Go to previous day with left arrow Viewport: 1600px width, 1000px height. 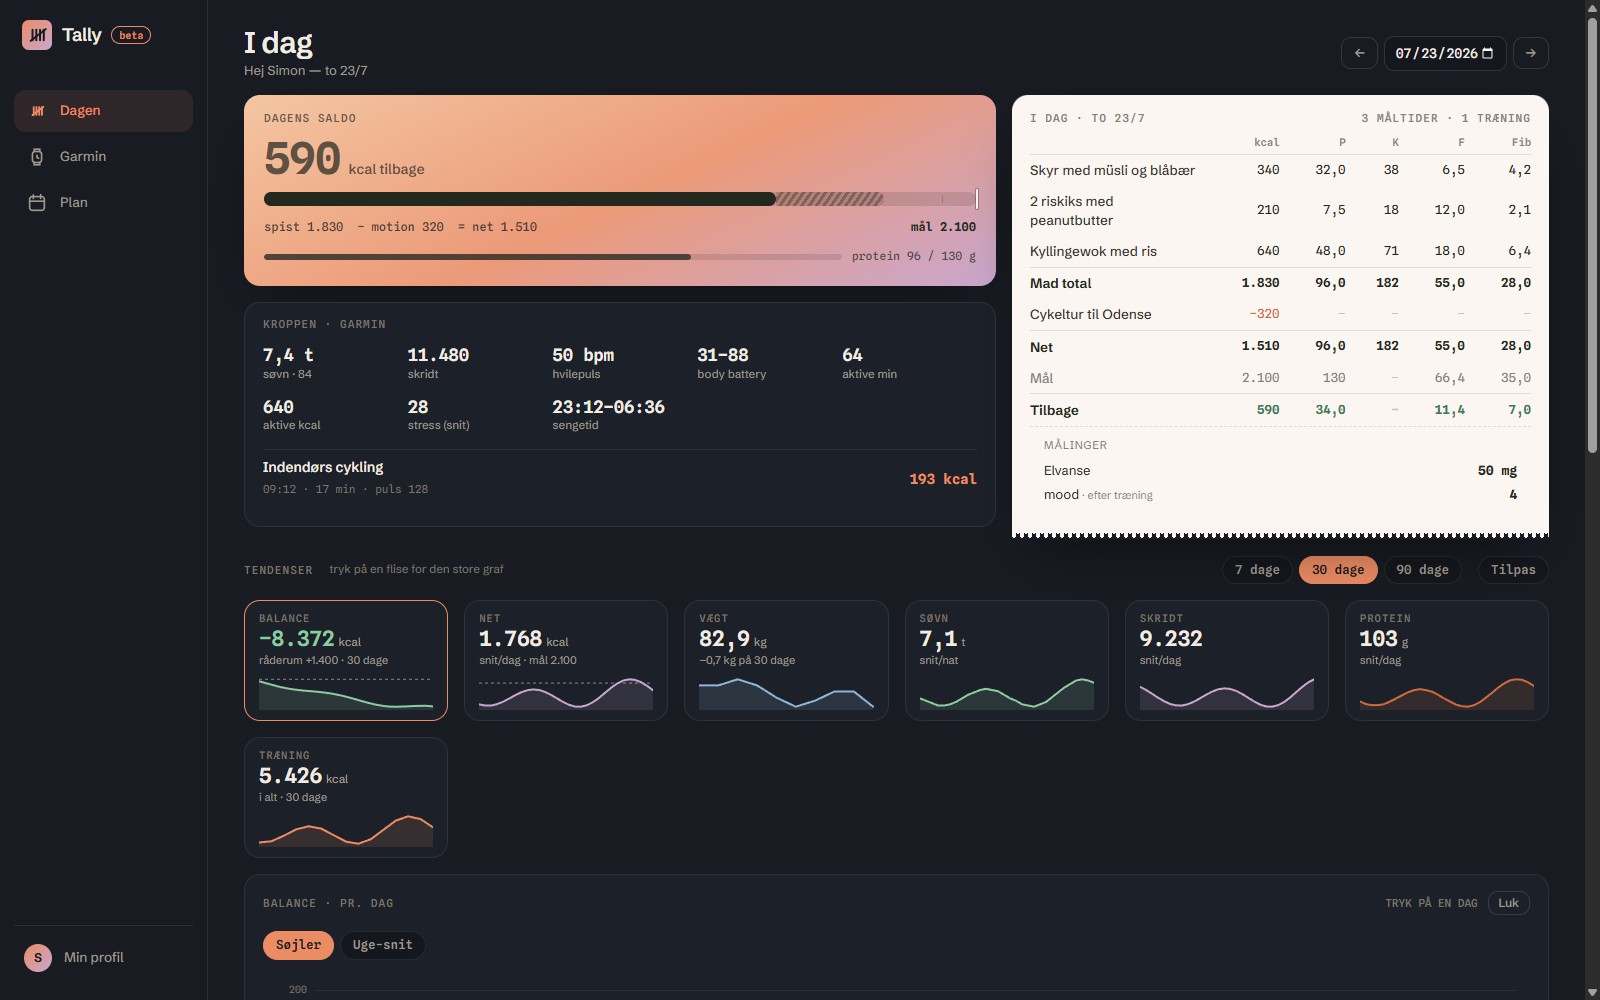point(1359,53)
